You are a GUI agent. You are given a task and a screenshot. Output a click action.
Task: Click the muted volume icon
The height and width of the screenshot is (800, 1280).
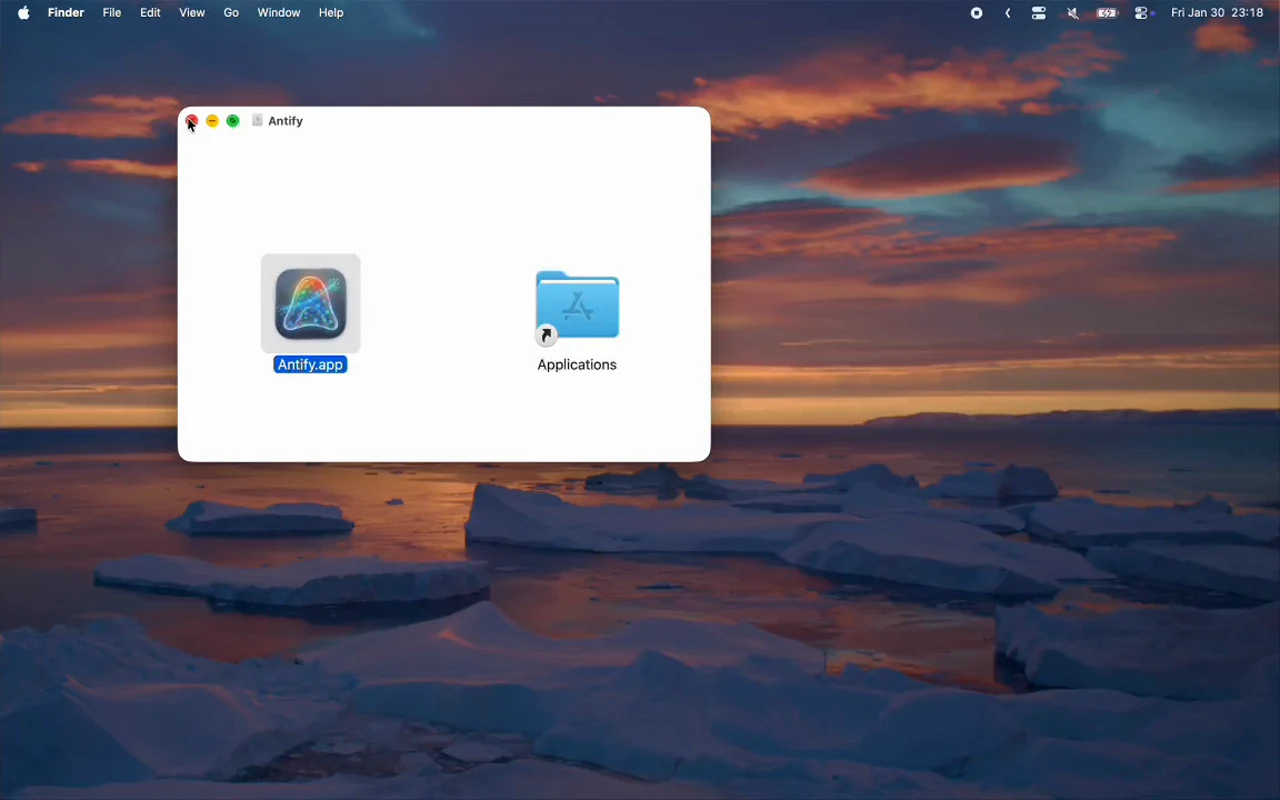(1073, 13)
